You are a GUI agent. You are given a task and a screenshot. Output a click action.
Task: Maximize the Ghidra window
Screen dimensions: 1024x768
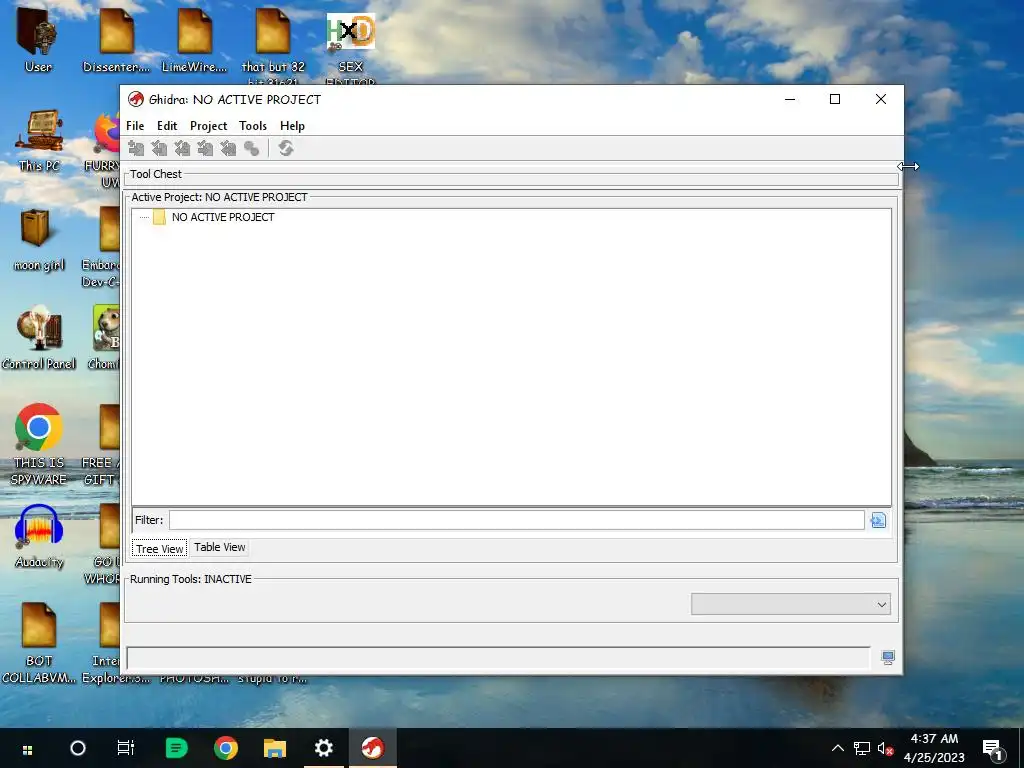(835, 99)
